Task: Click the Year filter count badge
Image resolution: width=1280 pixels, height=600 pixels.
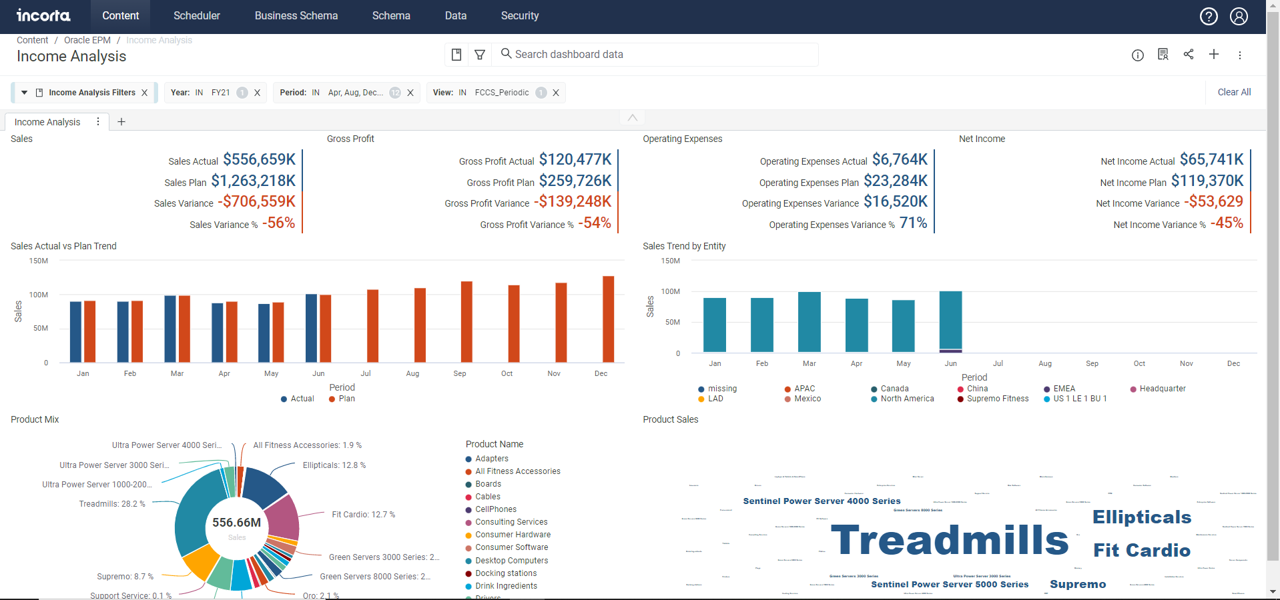Action: 242,93
